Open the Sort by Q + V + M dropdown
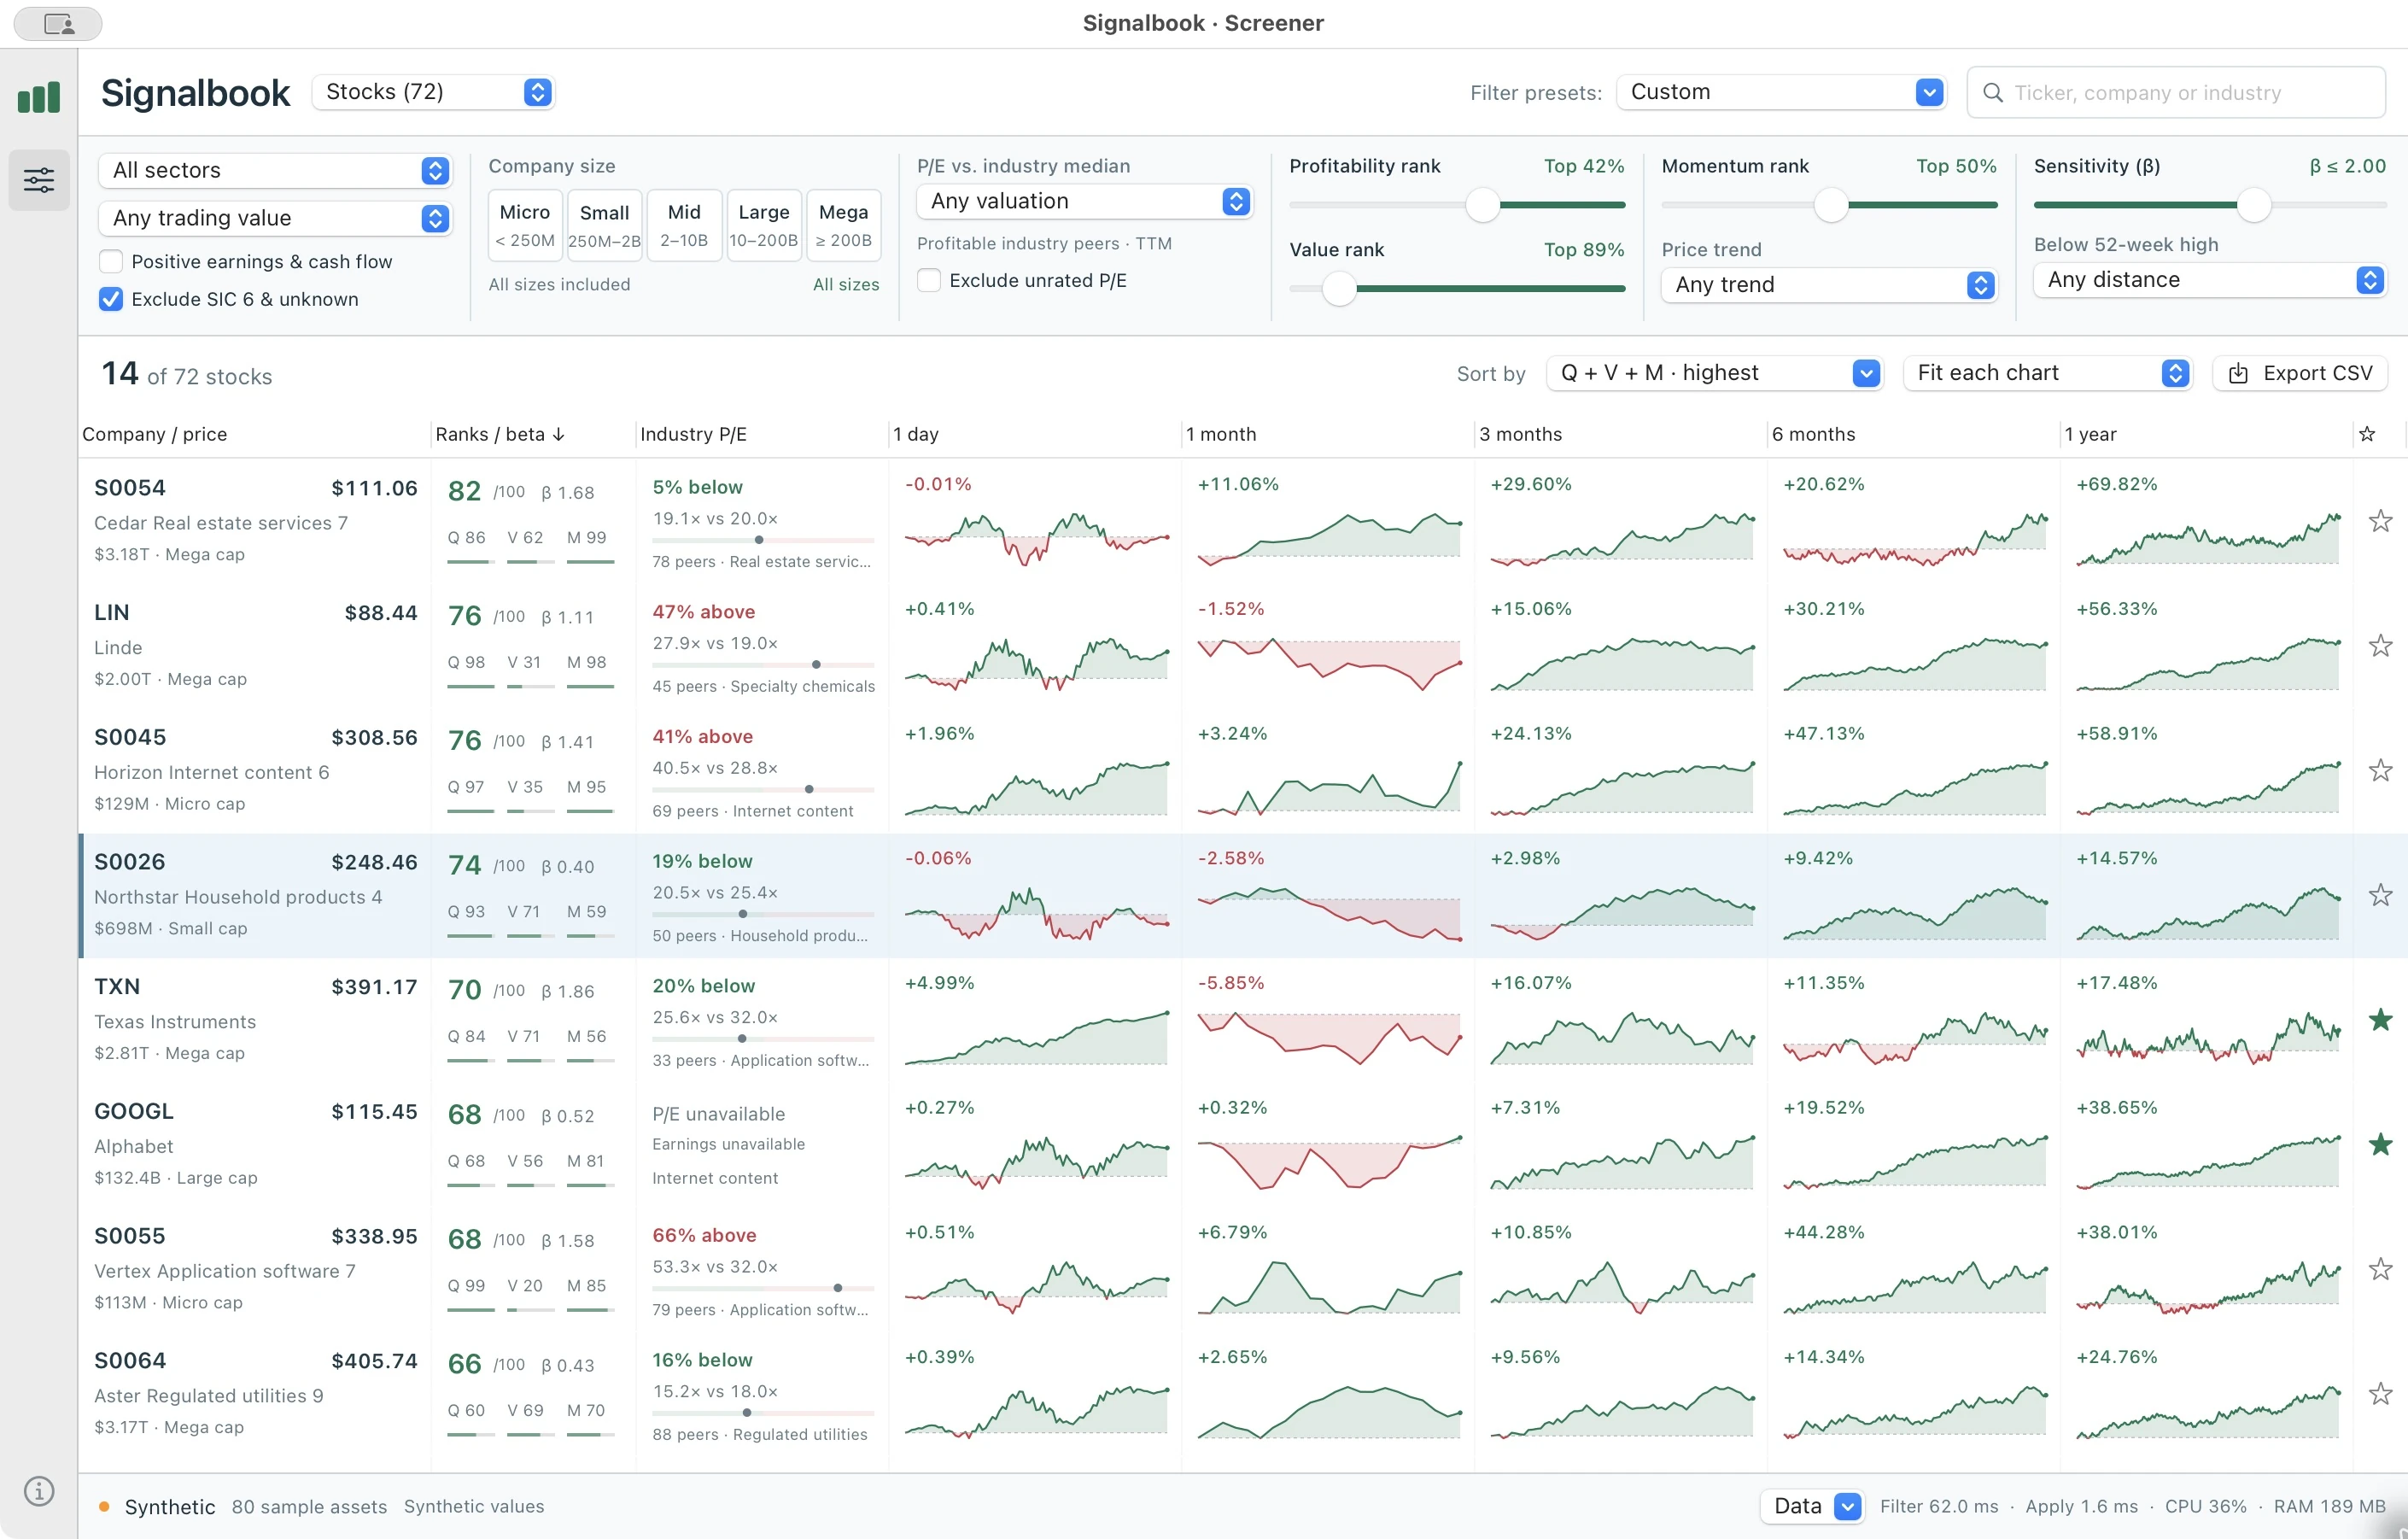Viewport: 2408px width, 1539px height. [1714, 373]
